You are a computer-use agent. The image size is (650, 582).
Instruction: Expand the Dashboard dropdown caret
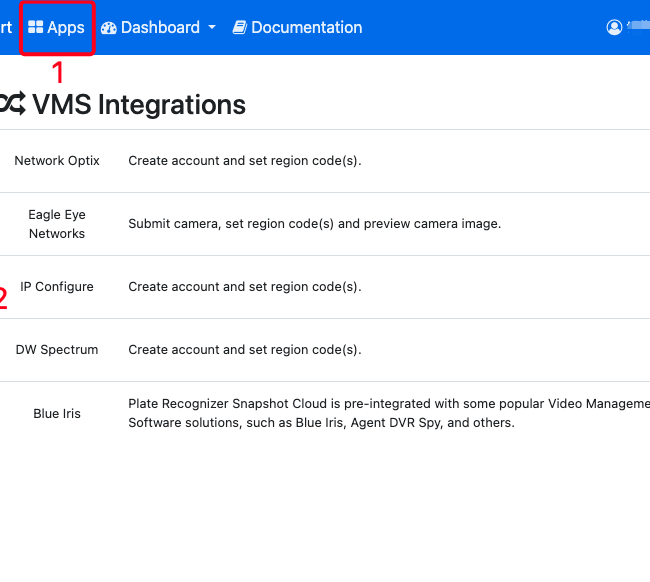click(212, 27)
